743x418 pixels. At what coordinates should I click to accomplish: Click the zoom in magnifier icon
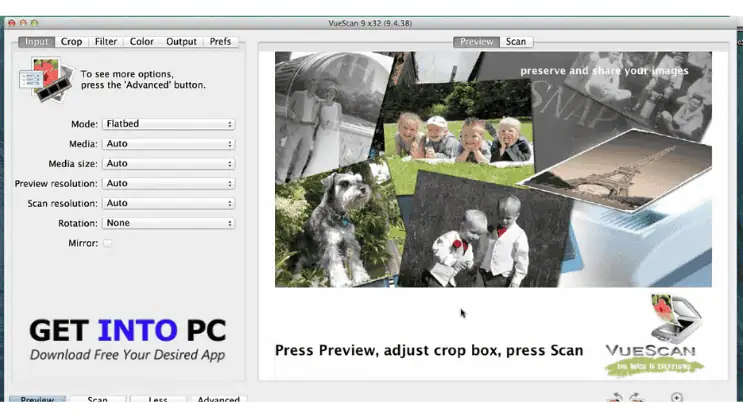point(677,398)
